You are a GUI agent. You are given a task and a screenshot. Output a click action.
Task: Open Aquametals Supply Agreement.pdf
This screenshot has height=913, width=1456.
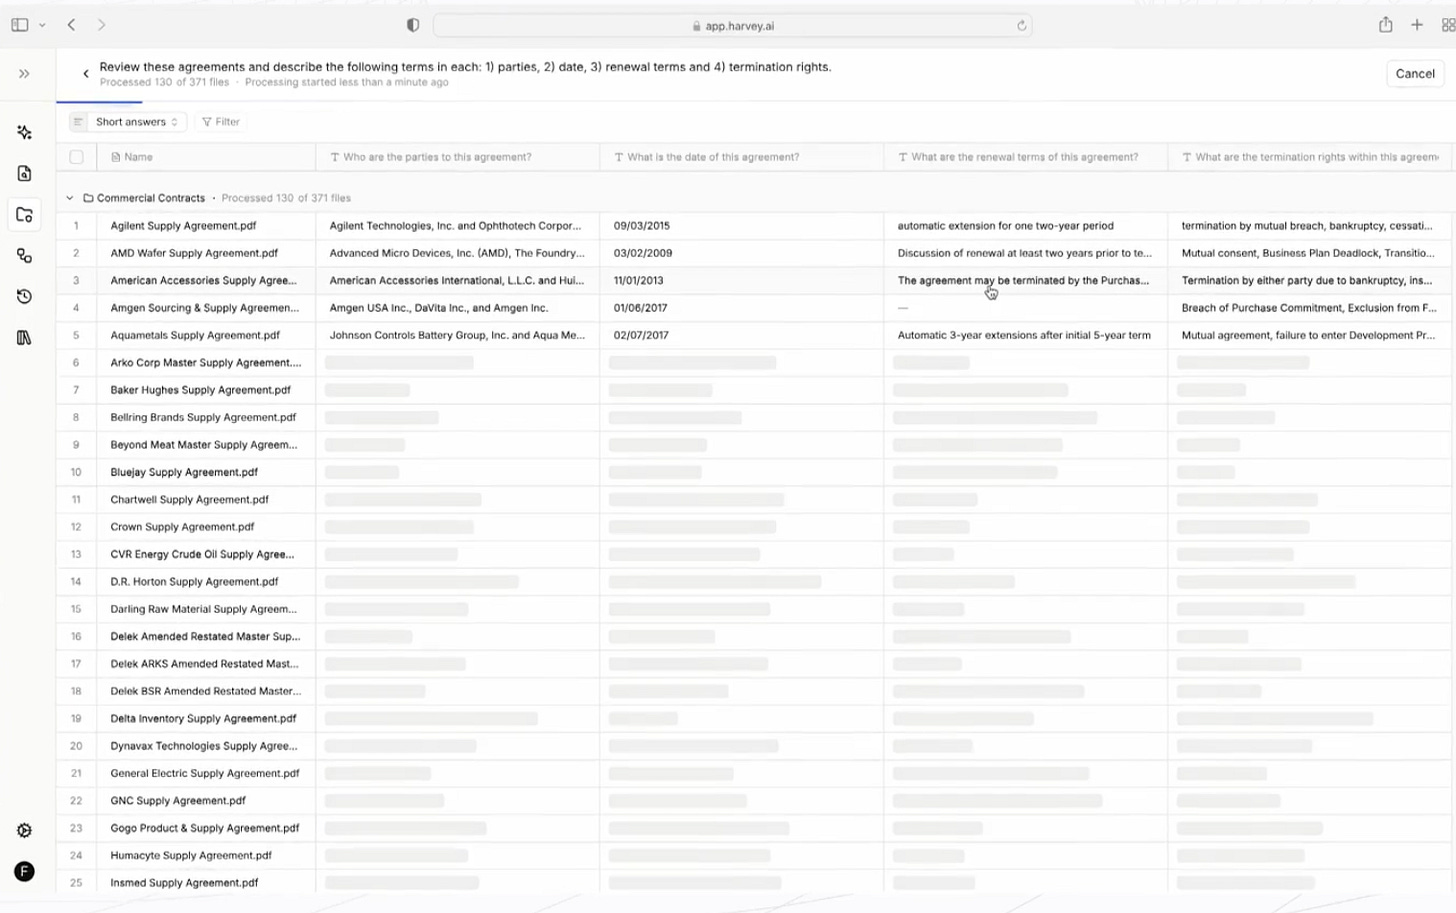[x=195, y=335]
